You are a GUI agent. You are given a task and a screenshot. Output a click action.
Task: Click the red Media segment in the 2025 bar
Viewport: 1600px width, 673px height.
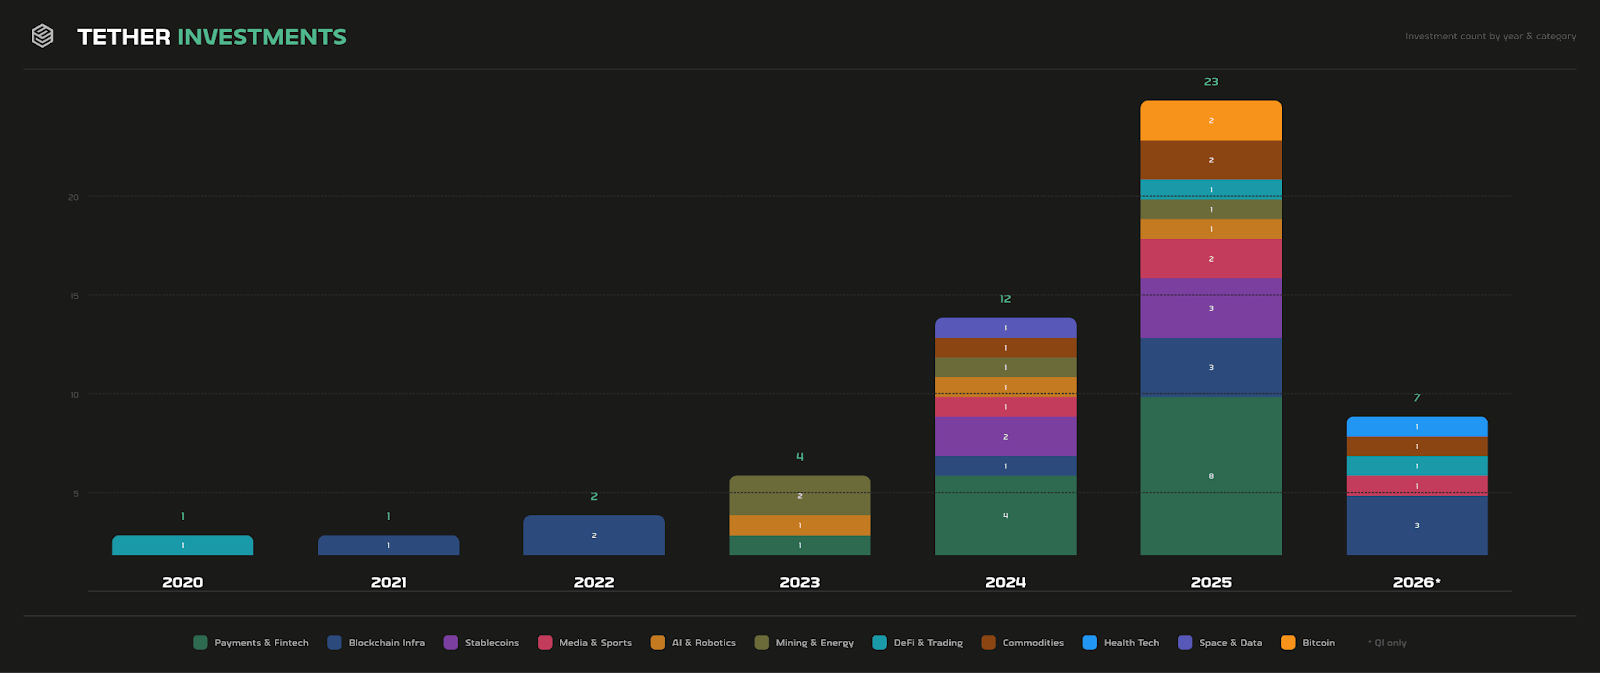point(1211,259)
